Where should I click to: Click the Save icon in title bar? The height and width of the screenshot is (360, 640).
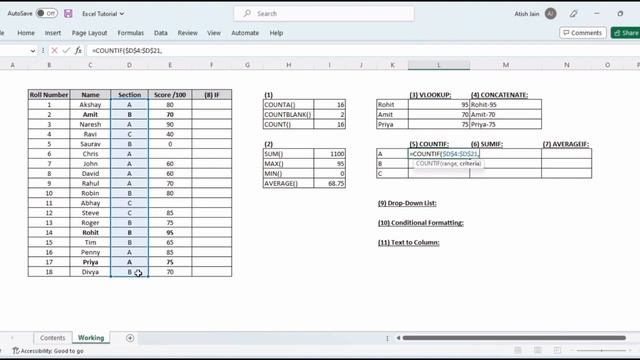point(68,13)
